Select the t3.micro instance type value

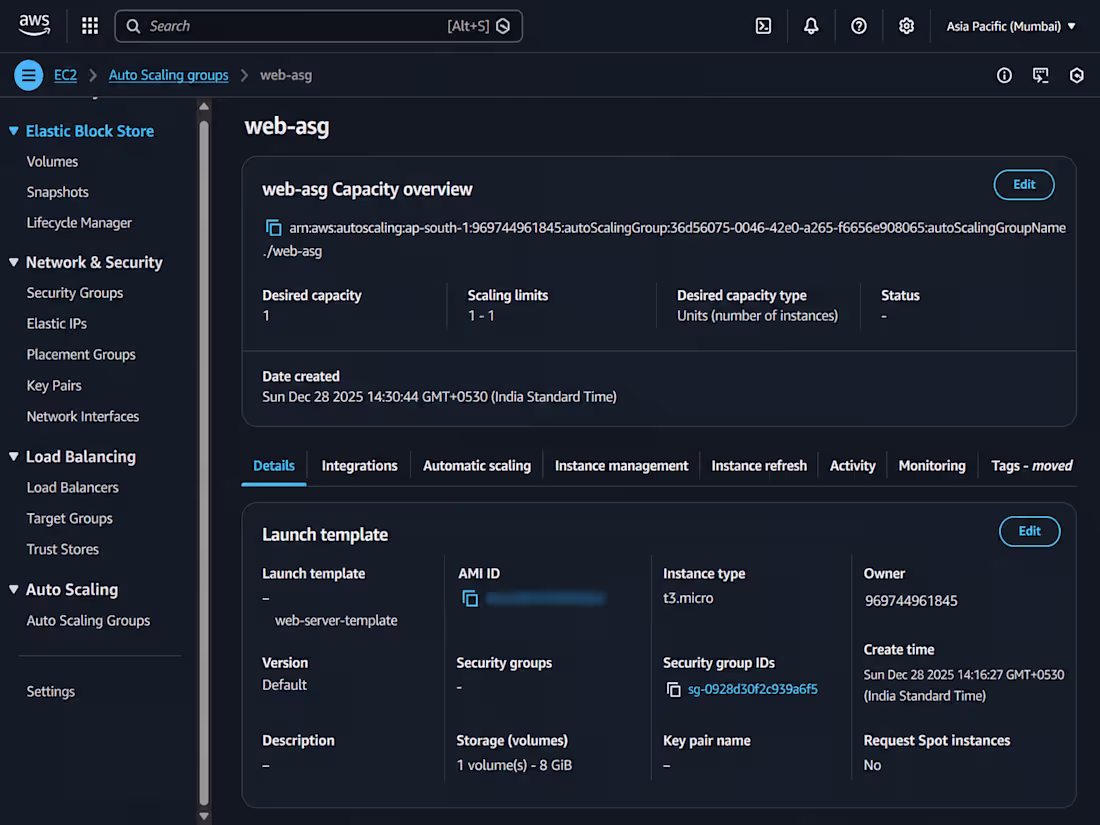pos(688,598)
